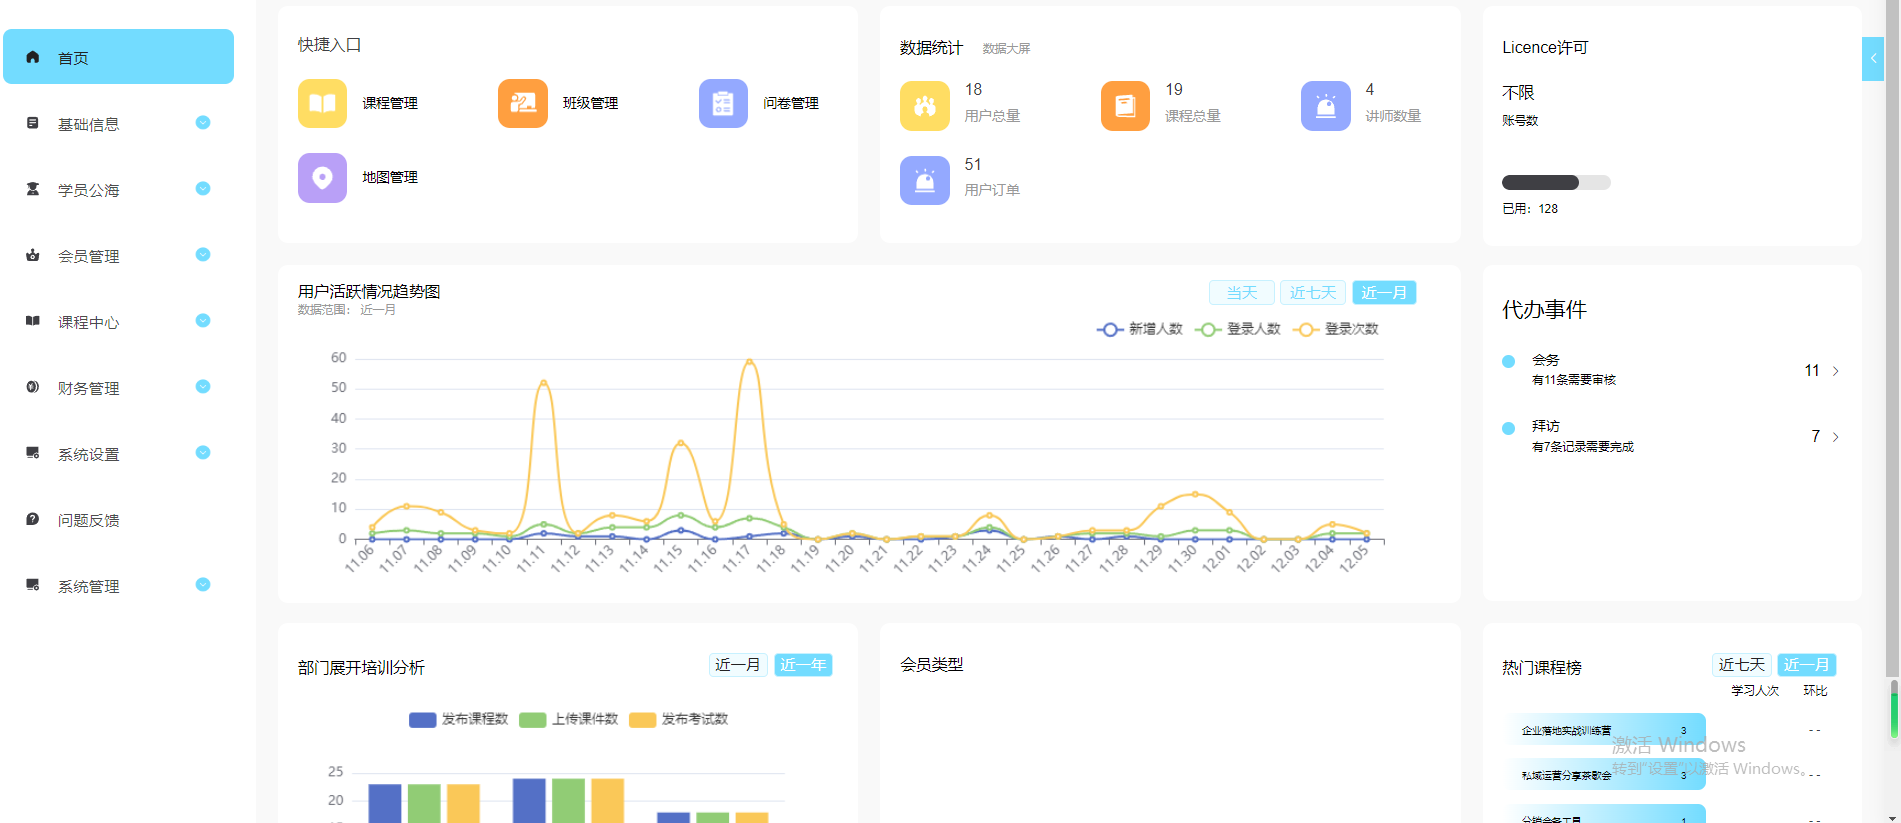Expand 基础信息 menu chevron
Image resolution: width=1901 pixels, height=823 pixels.
tap(203, 123)
